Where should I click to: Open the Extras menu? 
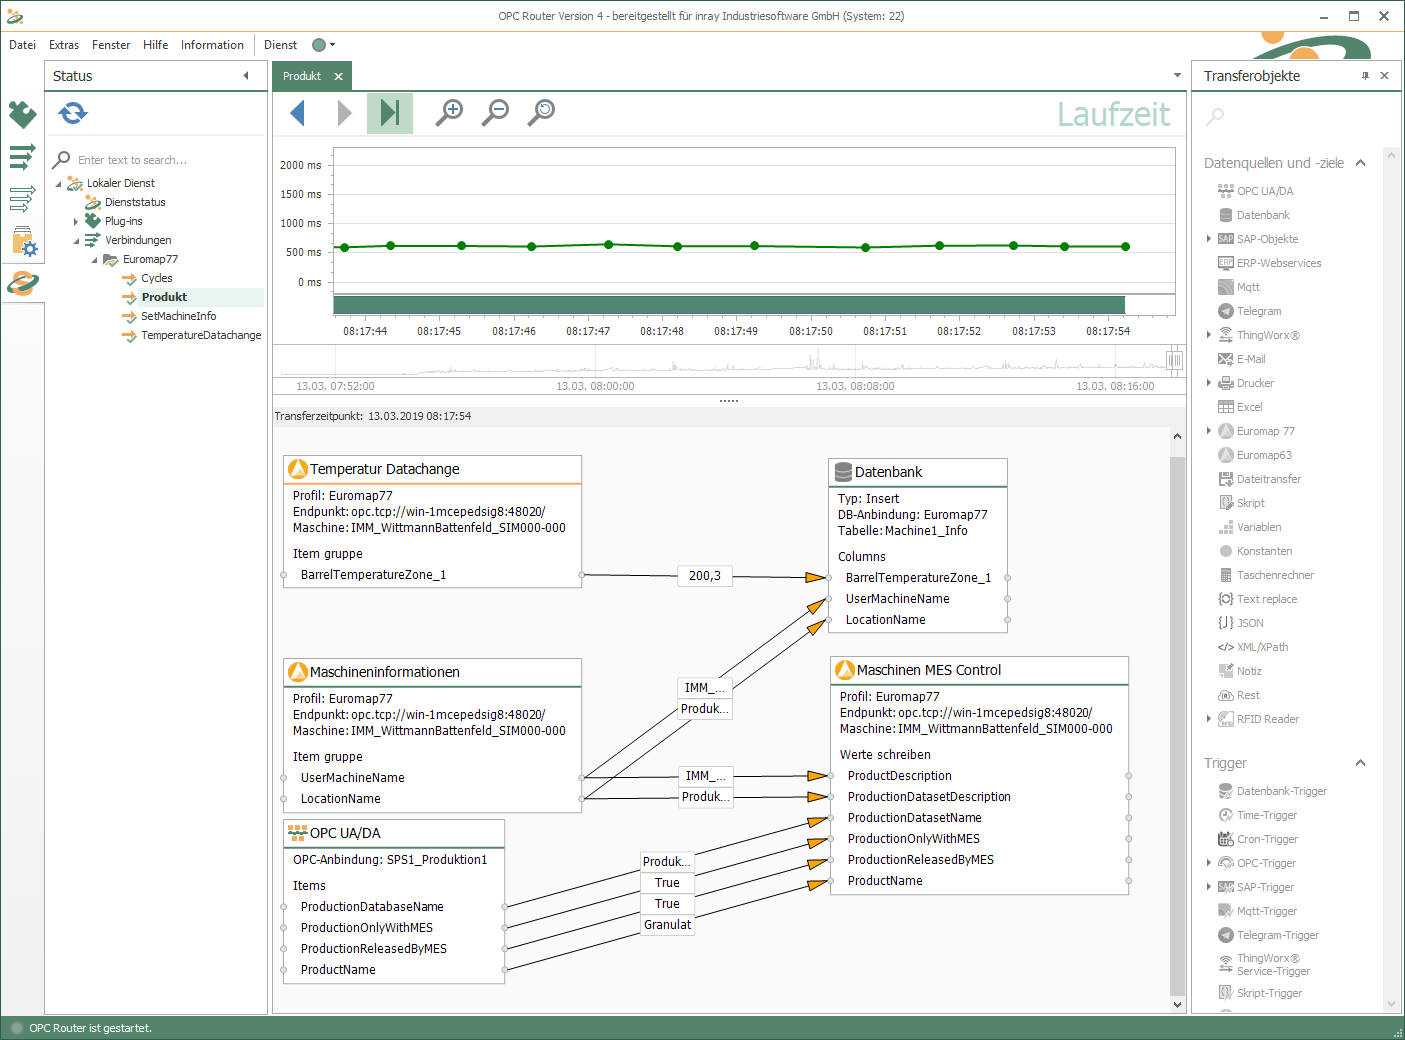click(x=64, y=45)
